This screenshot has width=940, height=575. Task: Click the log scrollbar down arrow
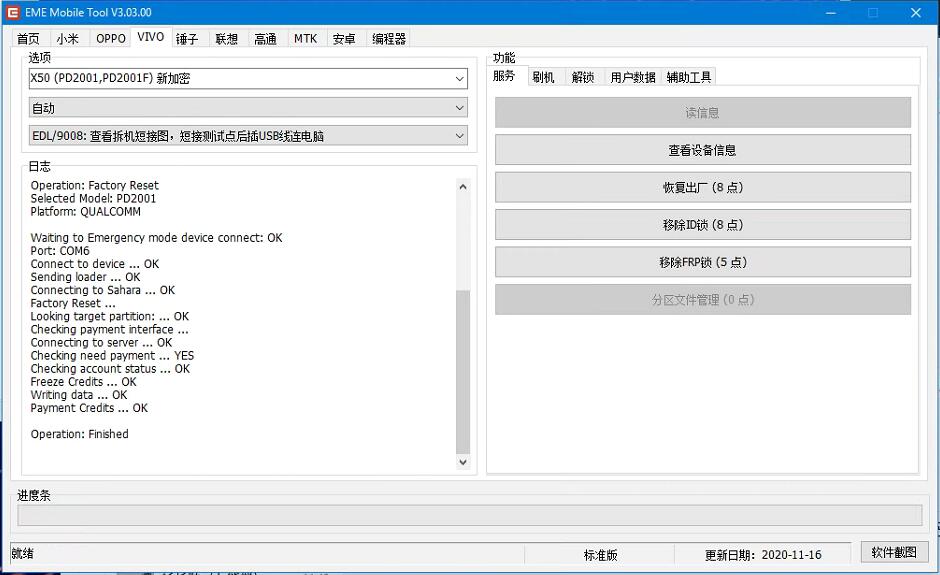(463, 462)
